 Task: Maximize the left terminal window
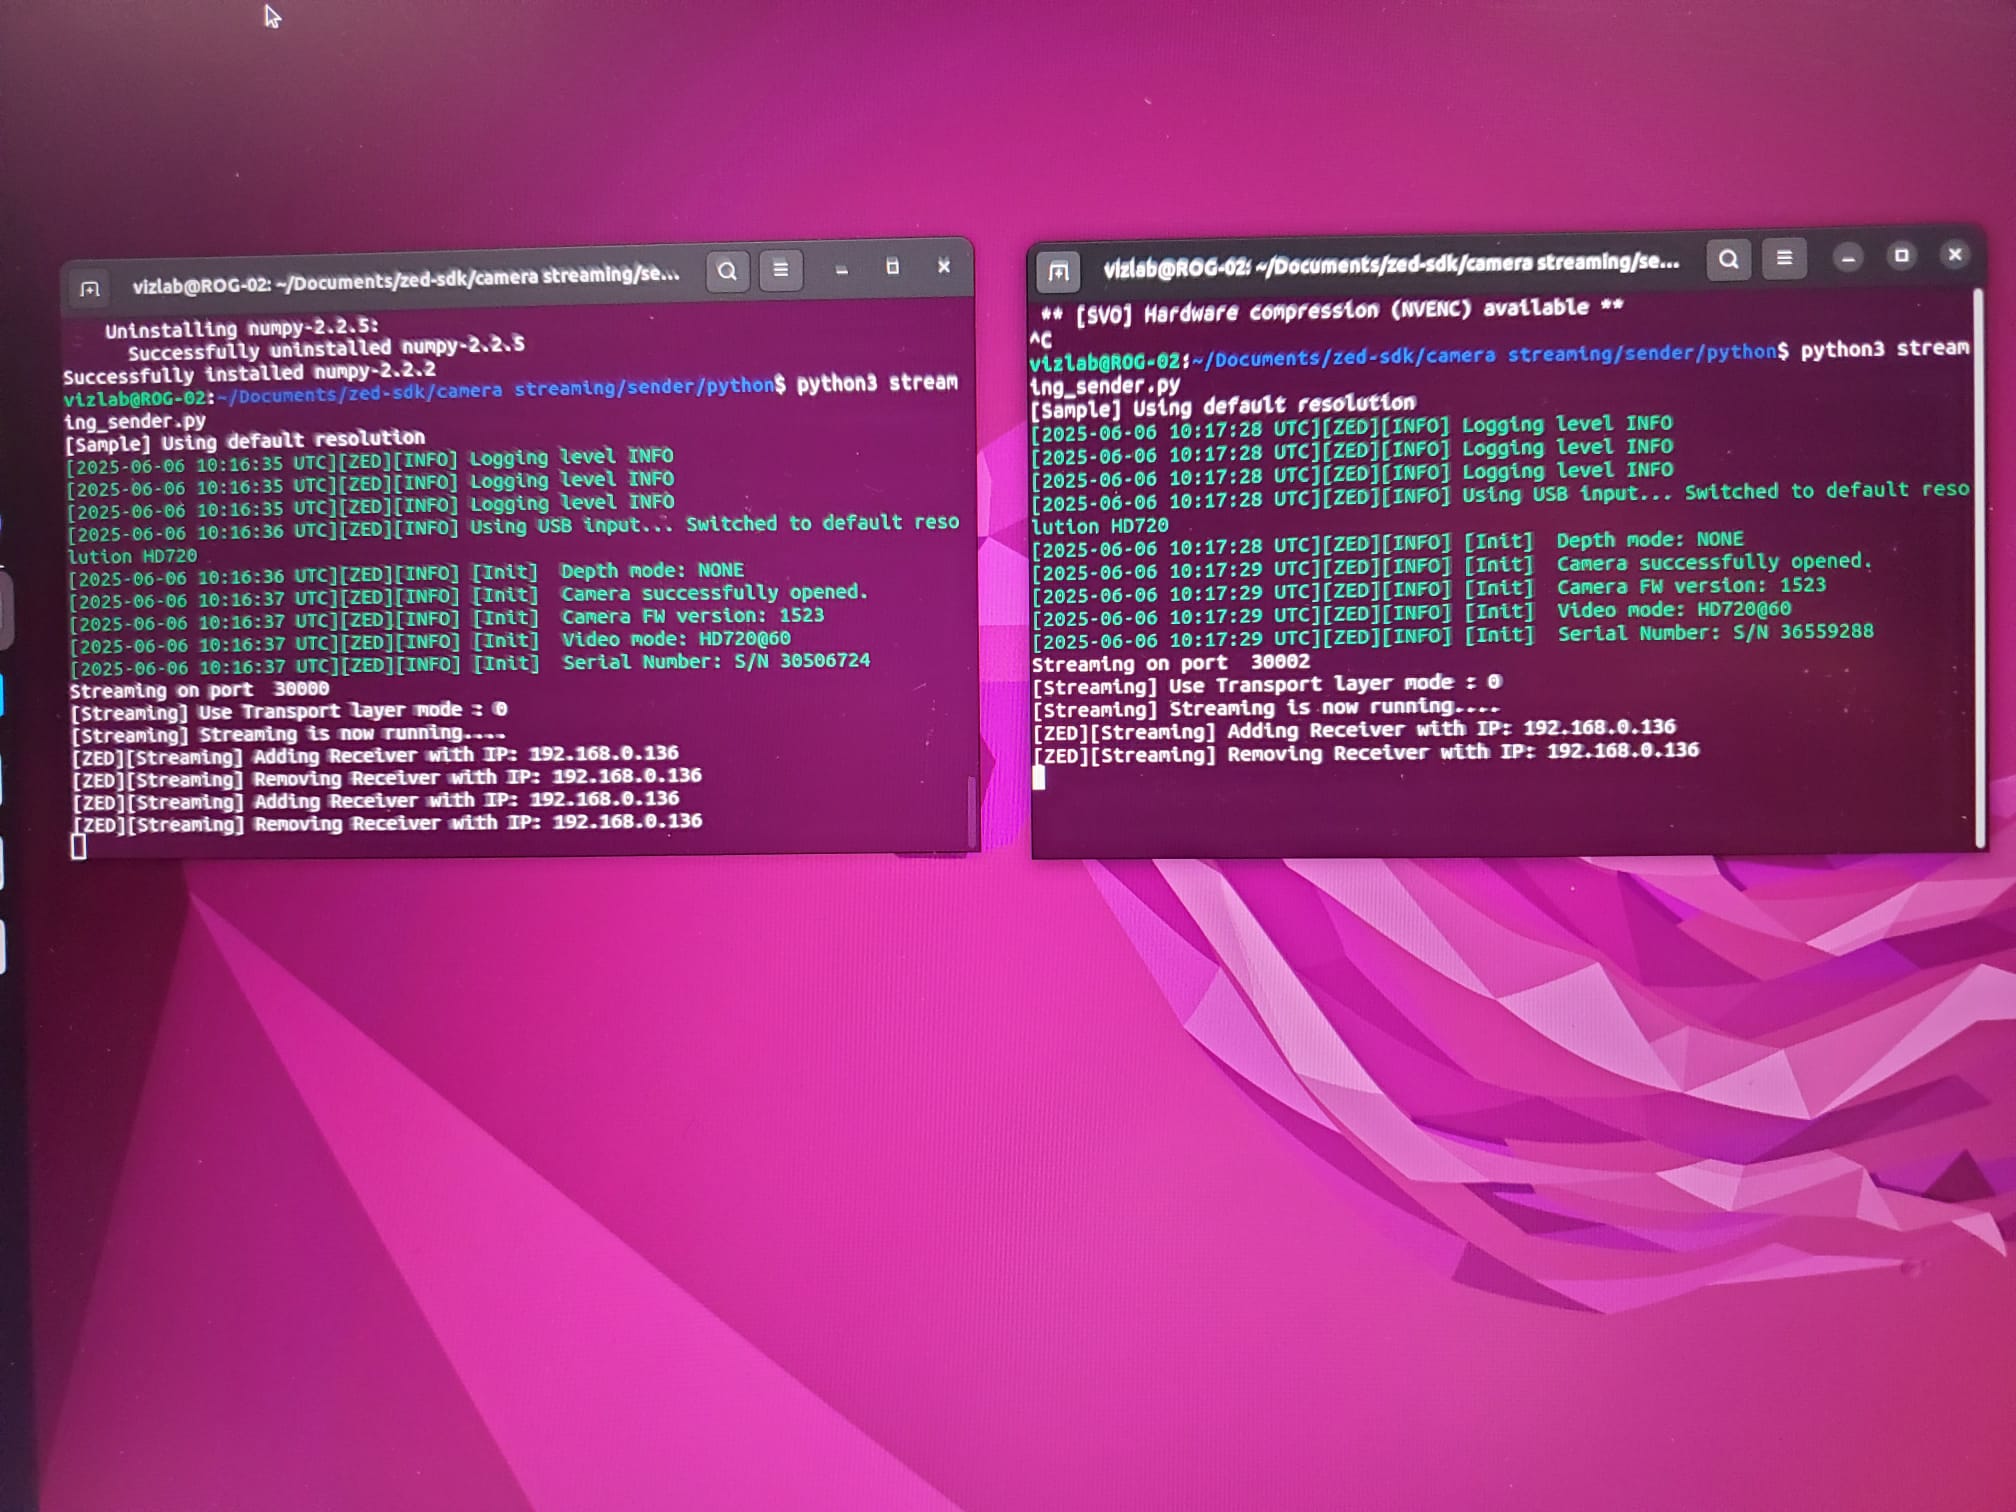click(x=893, y=267)
